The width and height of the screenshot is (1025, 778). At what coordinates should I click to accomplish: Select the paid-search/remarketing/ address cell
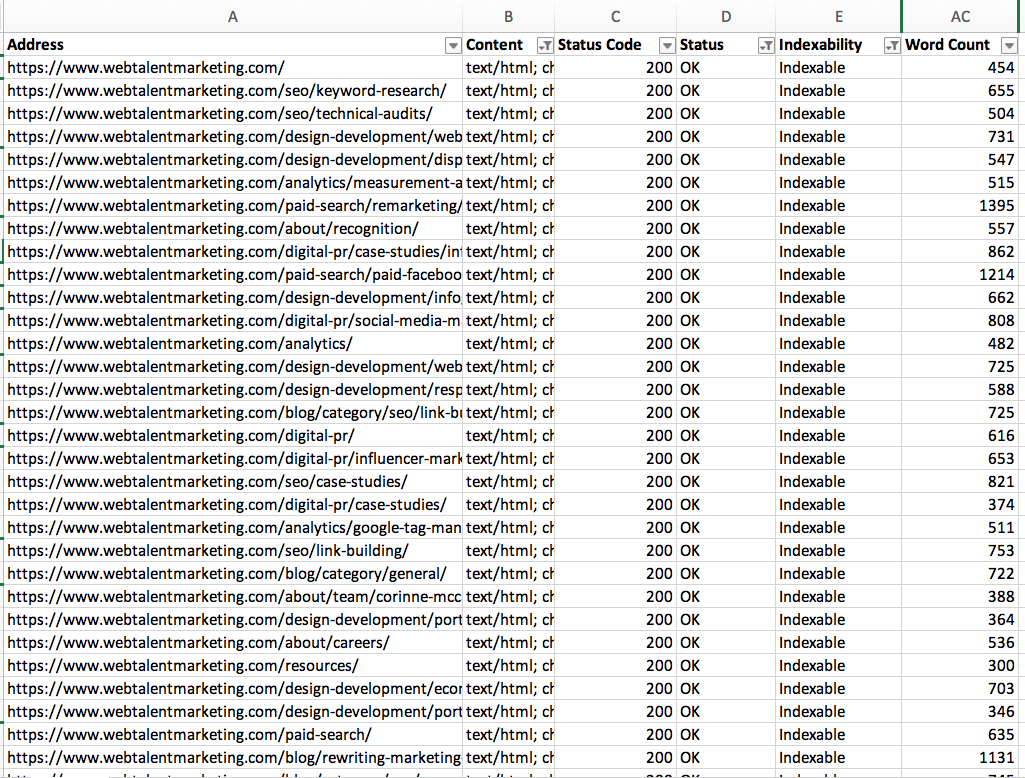233,206
